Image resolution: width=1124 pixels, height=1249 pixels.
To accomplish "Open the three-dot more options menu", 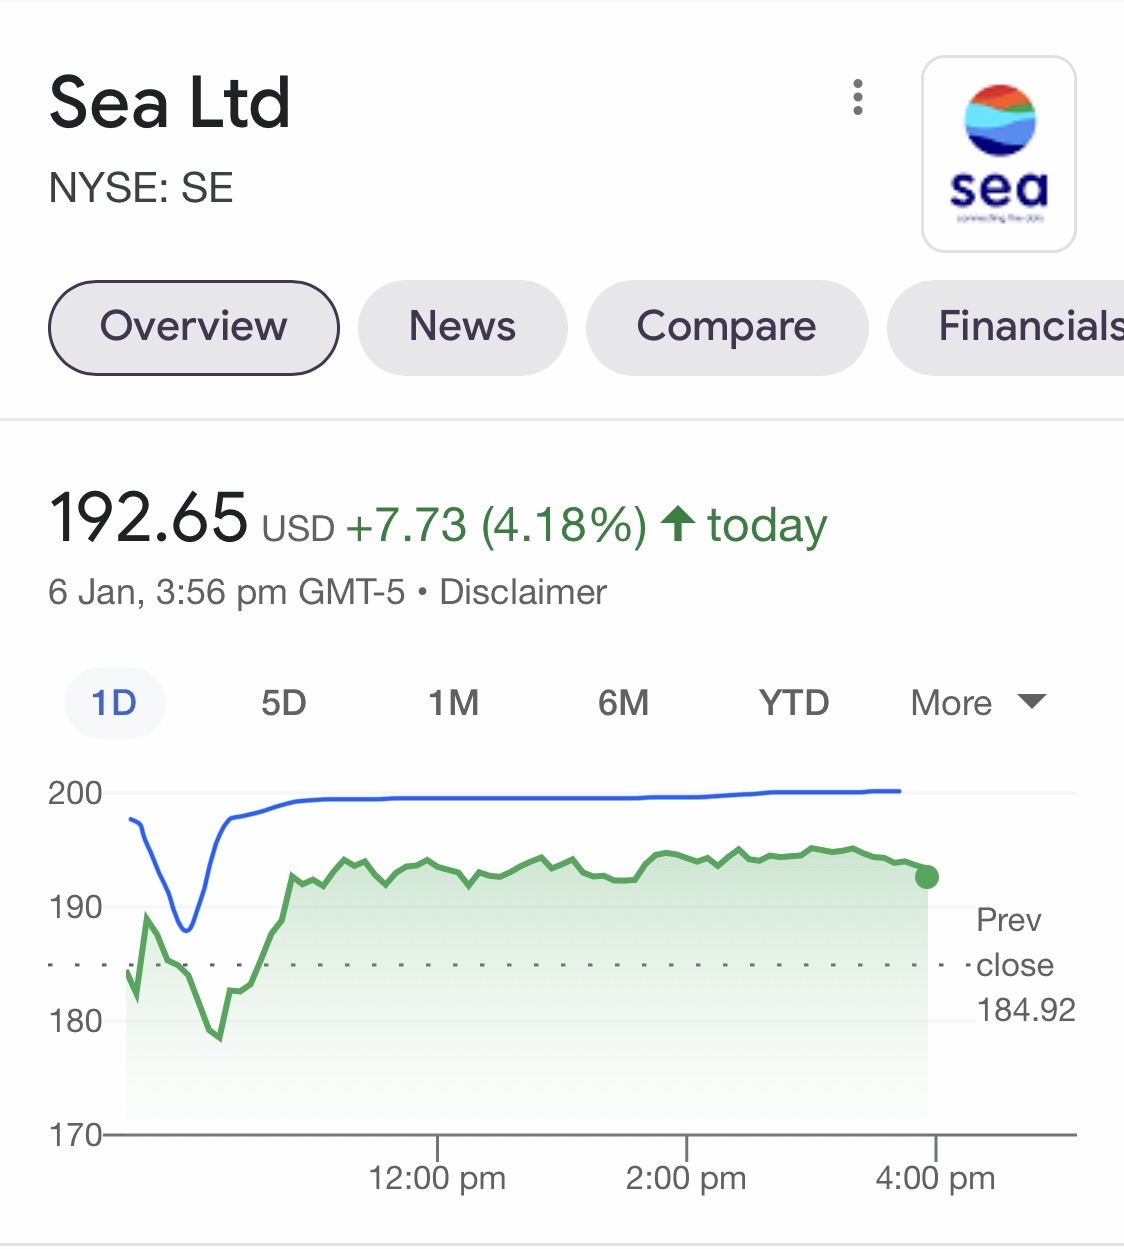I will (x=857, y=97).
